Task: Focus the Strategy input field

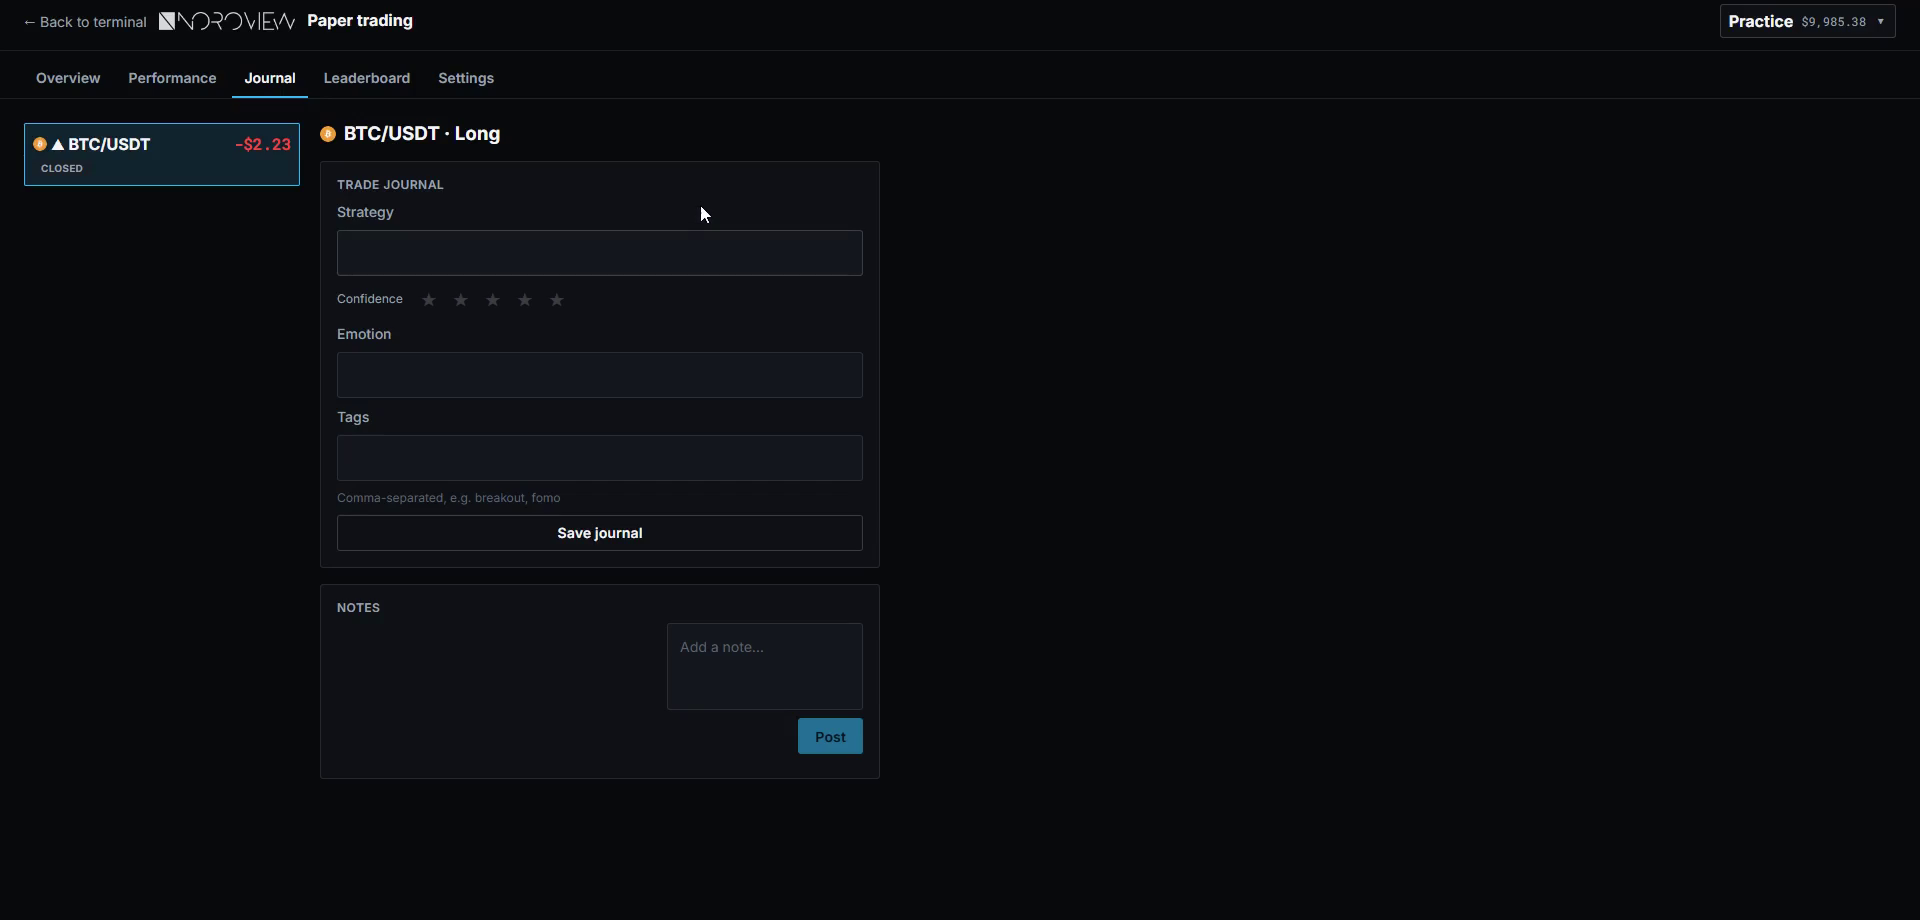Action: pos(600,253)
